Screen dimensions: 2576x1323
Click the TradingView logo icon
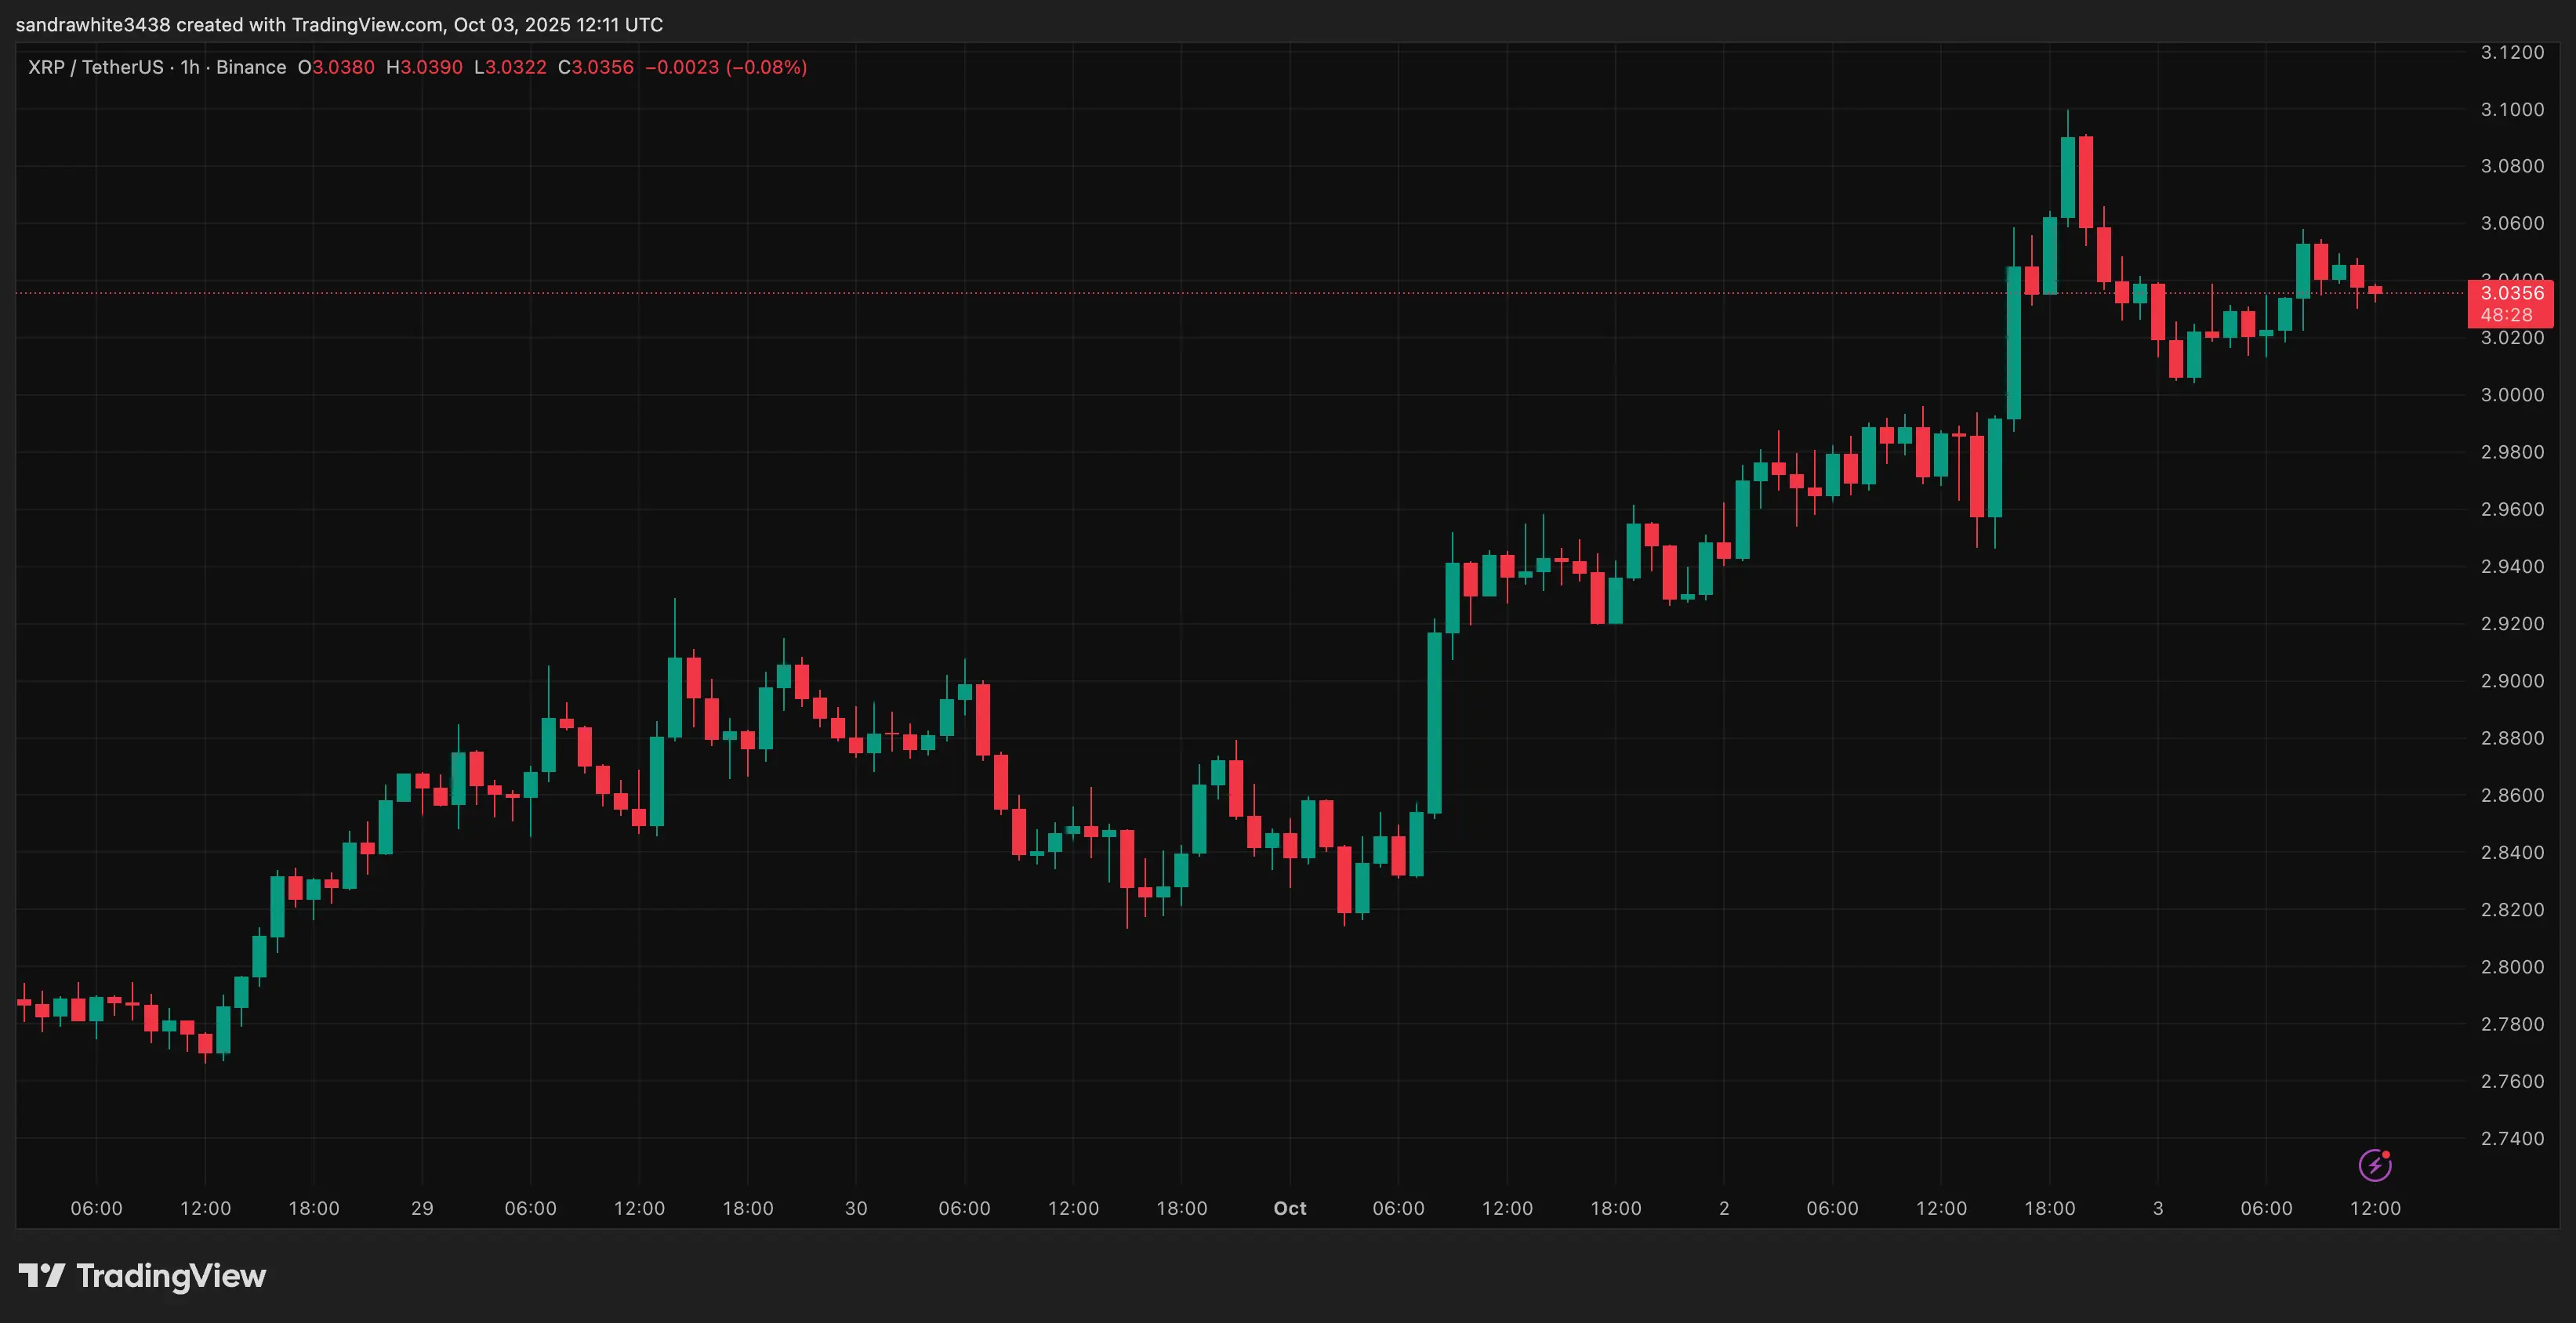tap(41, 1276)
